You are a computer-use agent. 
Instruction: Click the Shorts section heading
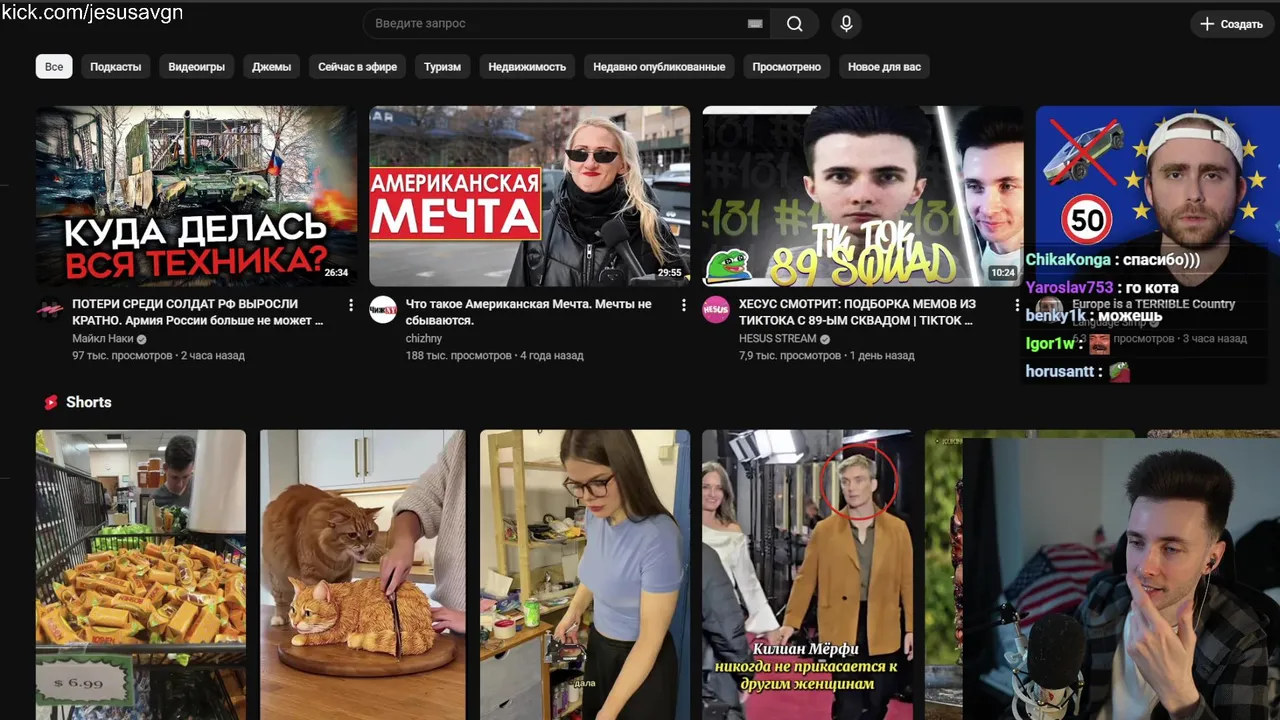coord(89,402)
